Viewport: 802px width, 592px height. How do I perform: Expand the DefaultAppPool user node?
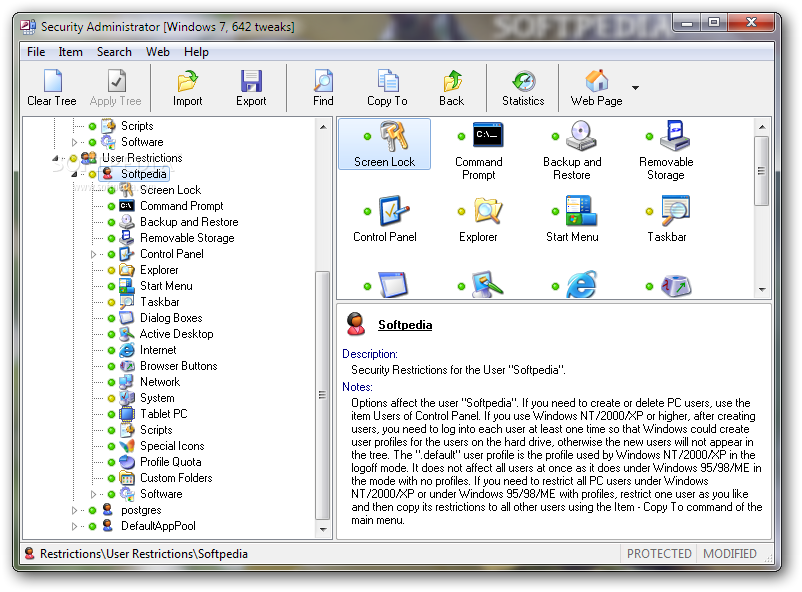(x=74, y=526)
